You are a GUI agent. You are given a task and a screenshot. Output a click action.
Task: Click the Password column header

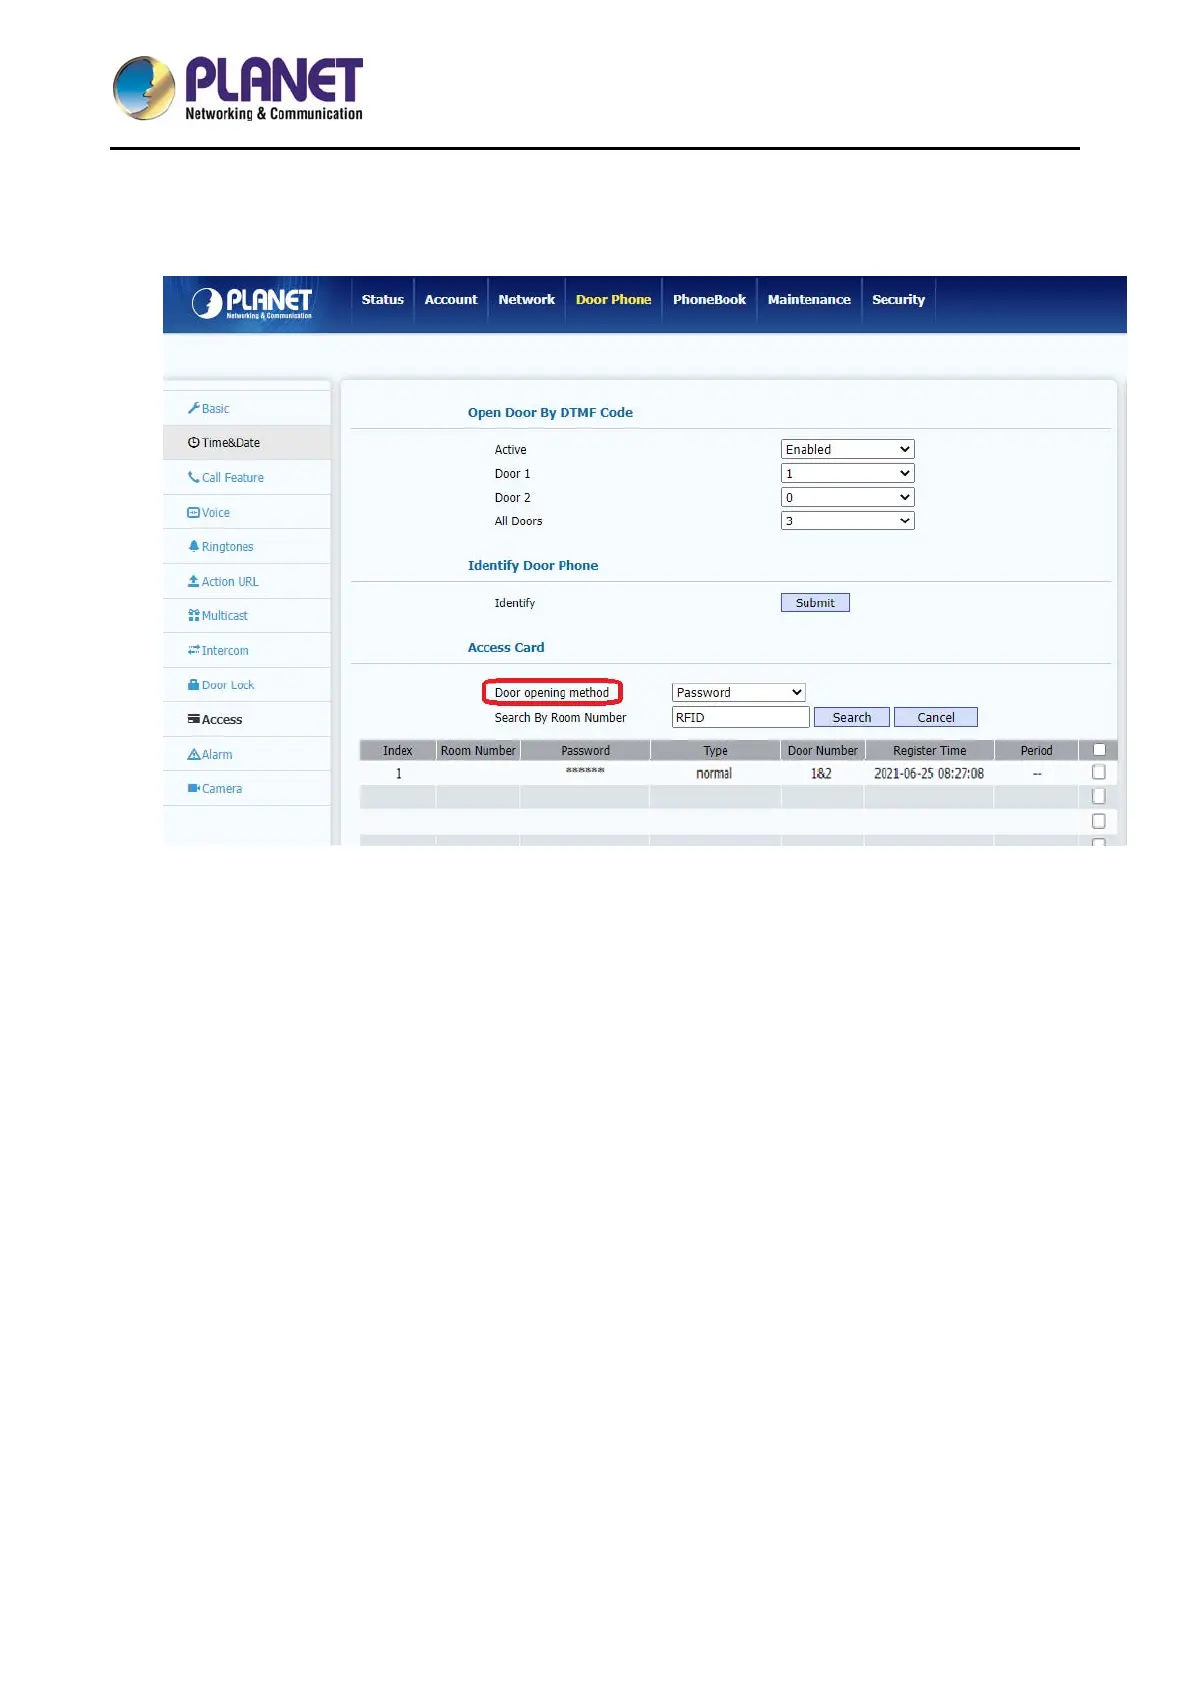point(585,750)
